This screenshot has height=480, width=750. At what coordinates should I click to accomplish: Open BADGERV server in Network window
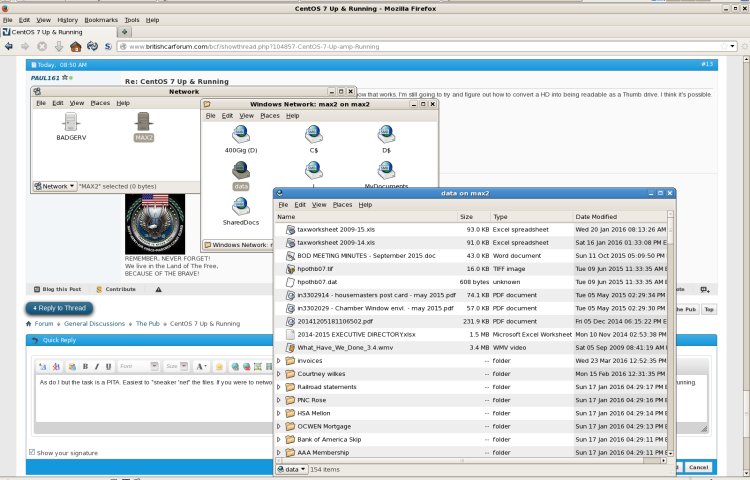[71, 127]
